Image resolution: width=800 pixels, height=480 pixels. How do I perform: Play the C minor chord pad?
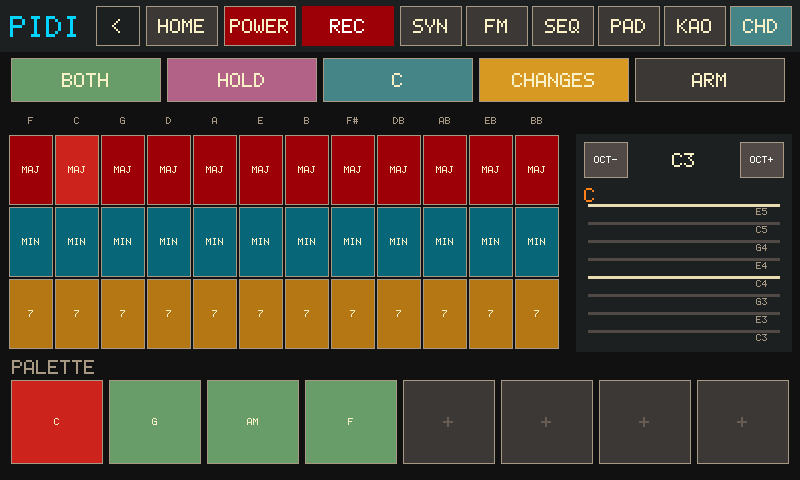click(x=77, y=242)
